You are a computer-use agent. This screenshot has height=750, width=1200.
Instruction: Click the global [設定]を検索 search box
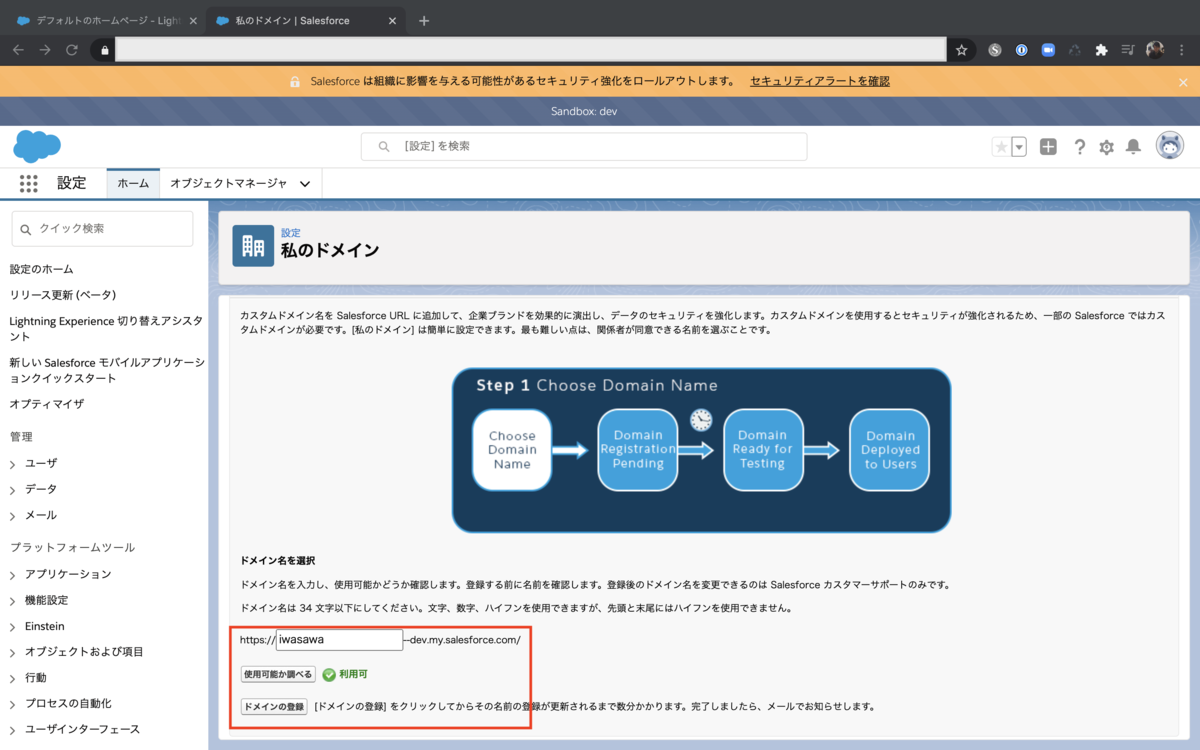[x=584, y=146]
